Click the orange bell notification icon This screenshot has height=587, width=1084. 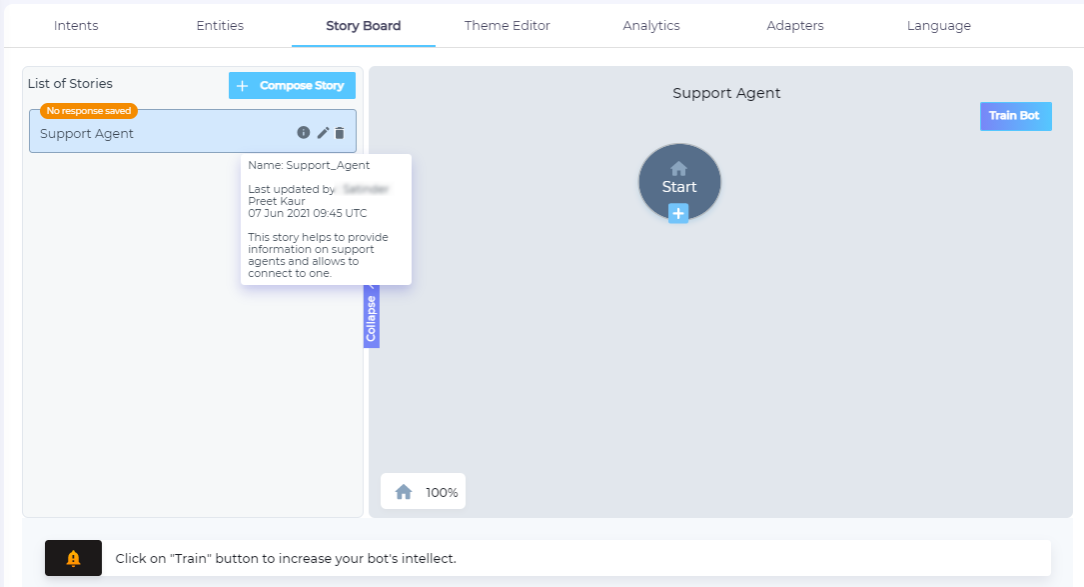(x=73, y=558)
